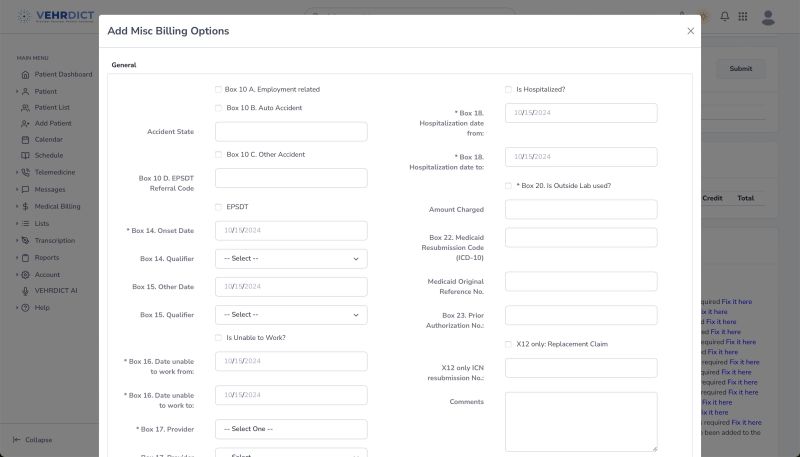Viewport: 800px width, 457px height.
Task: Enable the Is Hospitalized? checkbox
Action: pos(508,89)
